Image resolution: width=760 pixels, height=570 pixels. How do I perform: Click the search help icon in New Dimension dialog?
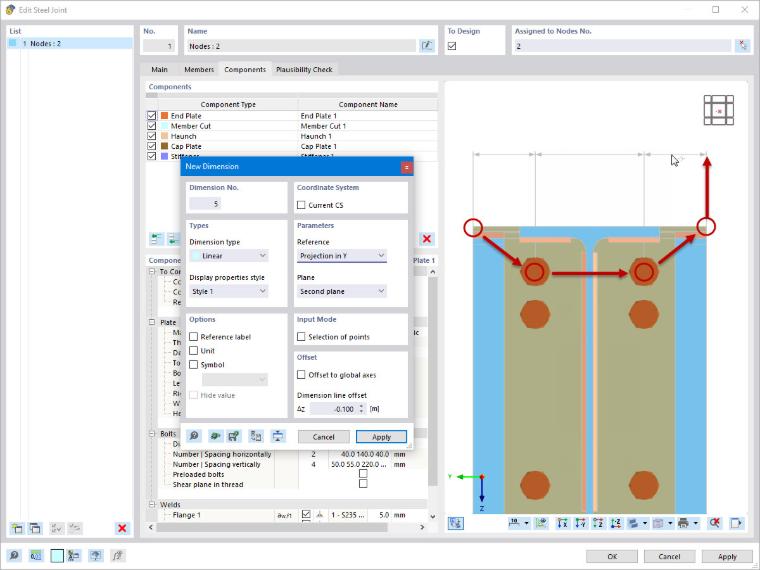pos(194,436)
